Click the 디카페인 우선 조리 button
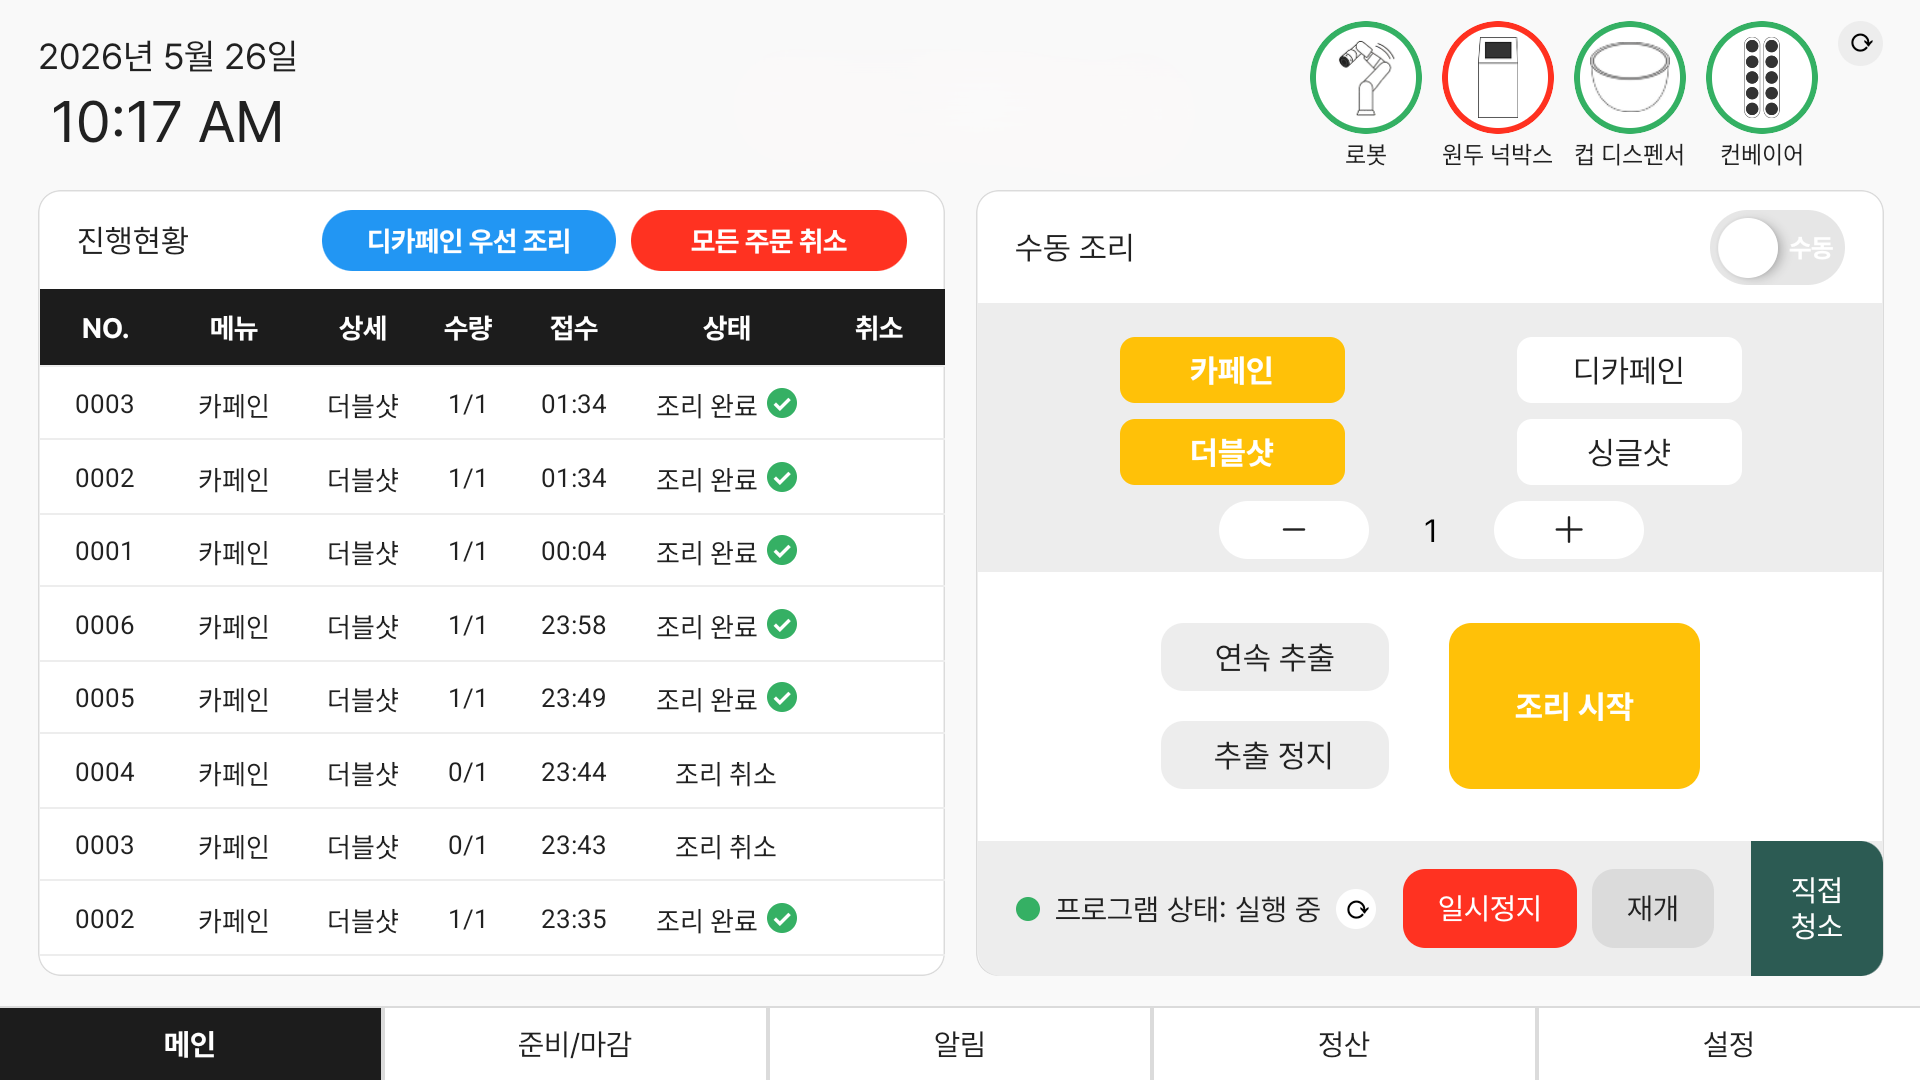This screenshot has height=1080, width=1920. click(x=469, y=241)
